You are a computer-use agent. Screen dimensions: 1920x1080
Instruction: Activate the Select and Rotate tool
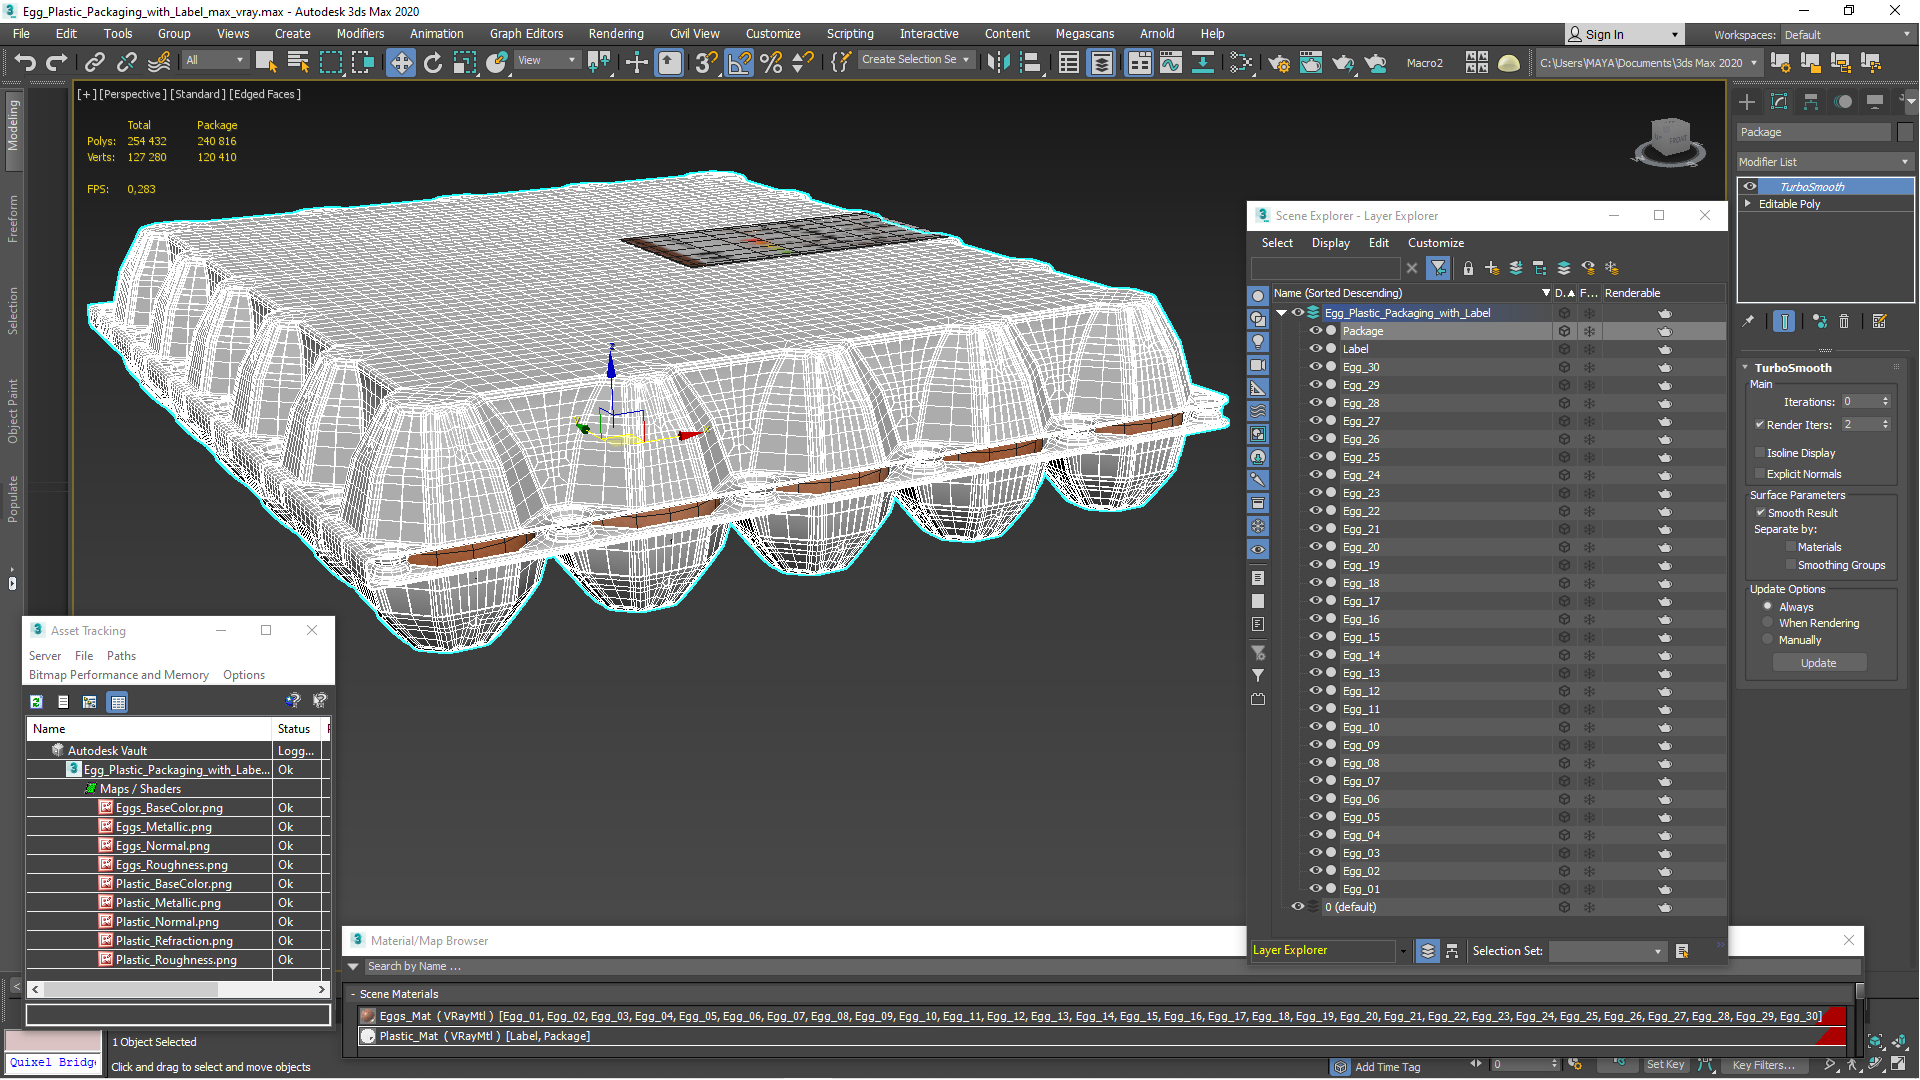click(432, 62)
